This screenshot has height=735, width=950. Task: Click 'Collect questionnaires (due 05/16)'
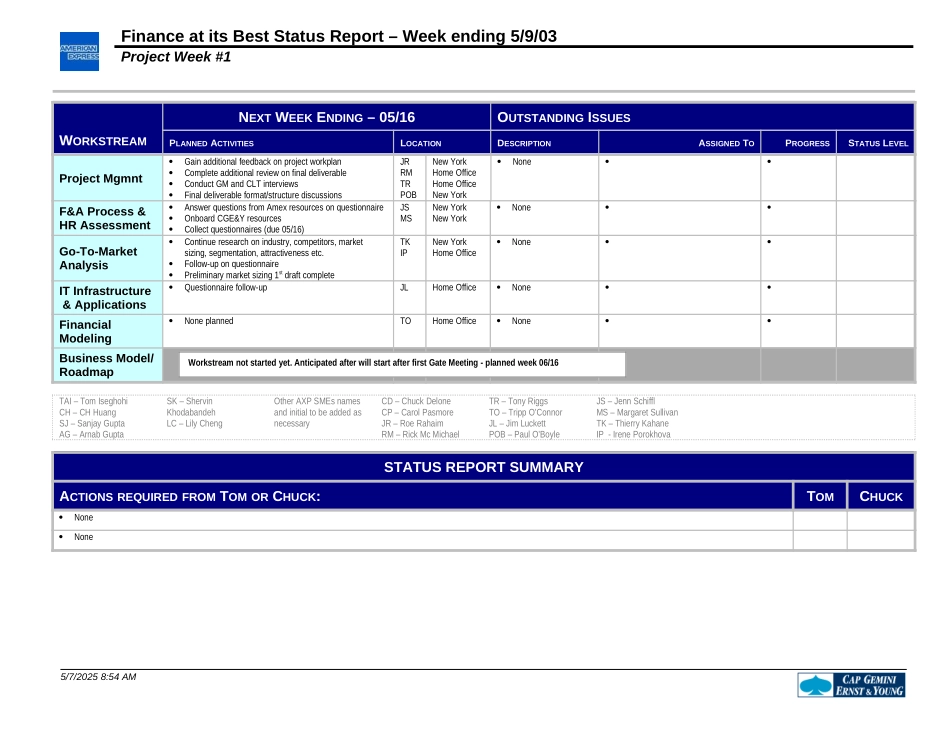click(x=244, y=230)
